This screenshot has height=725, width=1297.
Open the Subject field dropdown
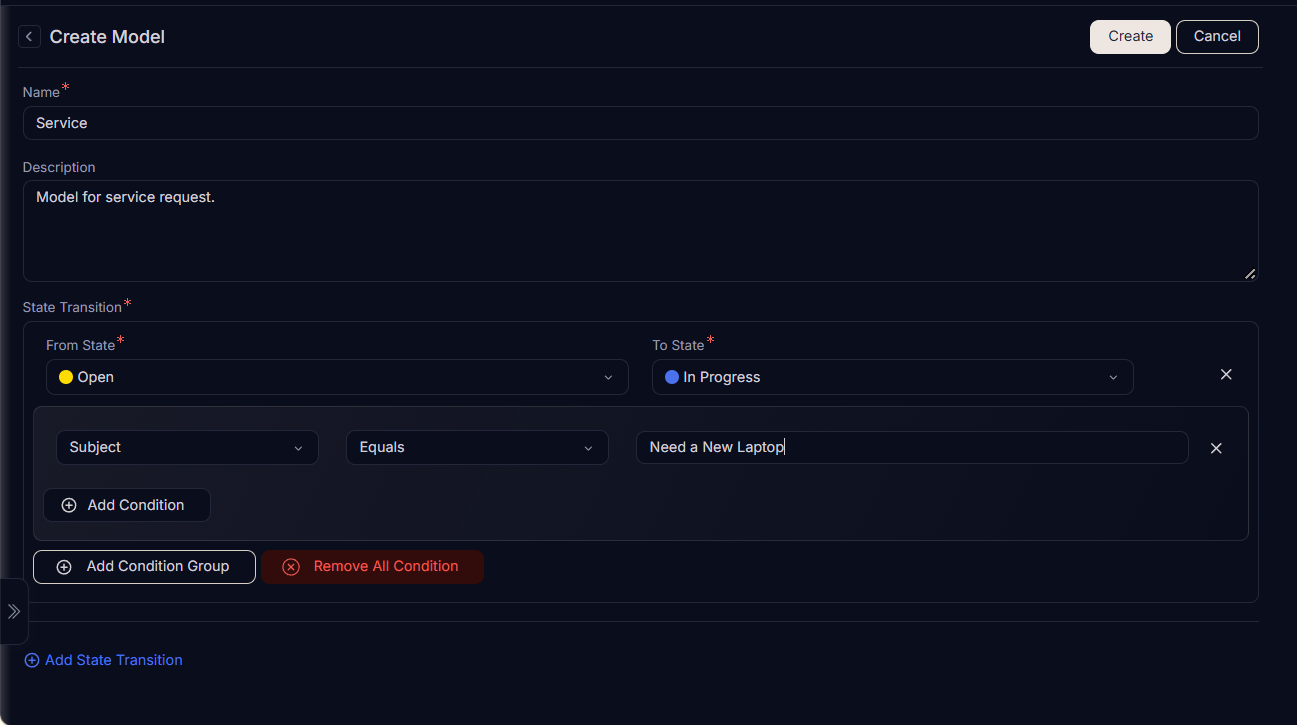187,447
